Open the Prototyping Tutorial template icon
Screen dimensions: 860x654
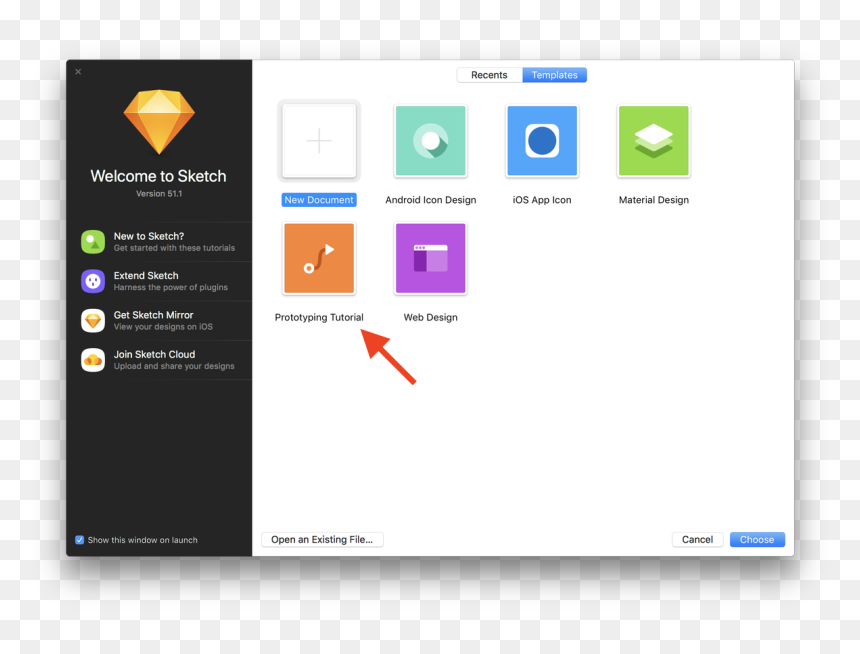[319, 258]
